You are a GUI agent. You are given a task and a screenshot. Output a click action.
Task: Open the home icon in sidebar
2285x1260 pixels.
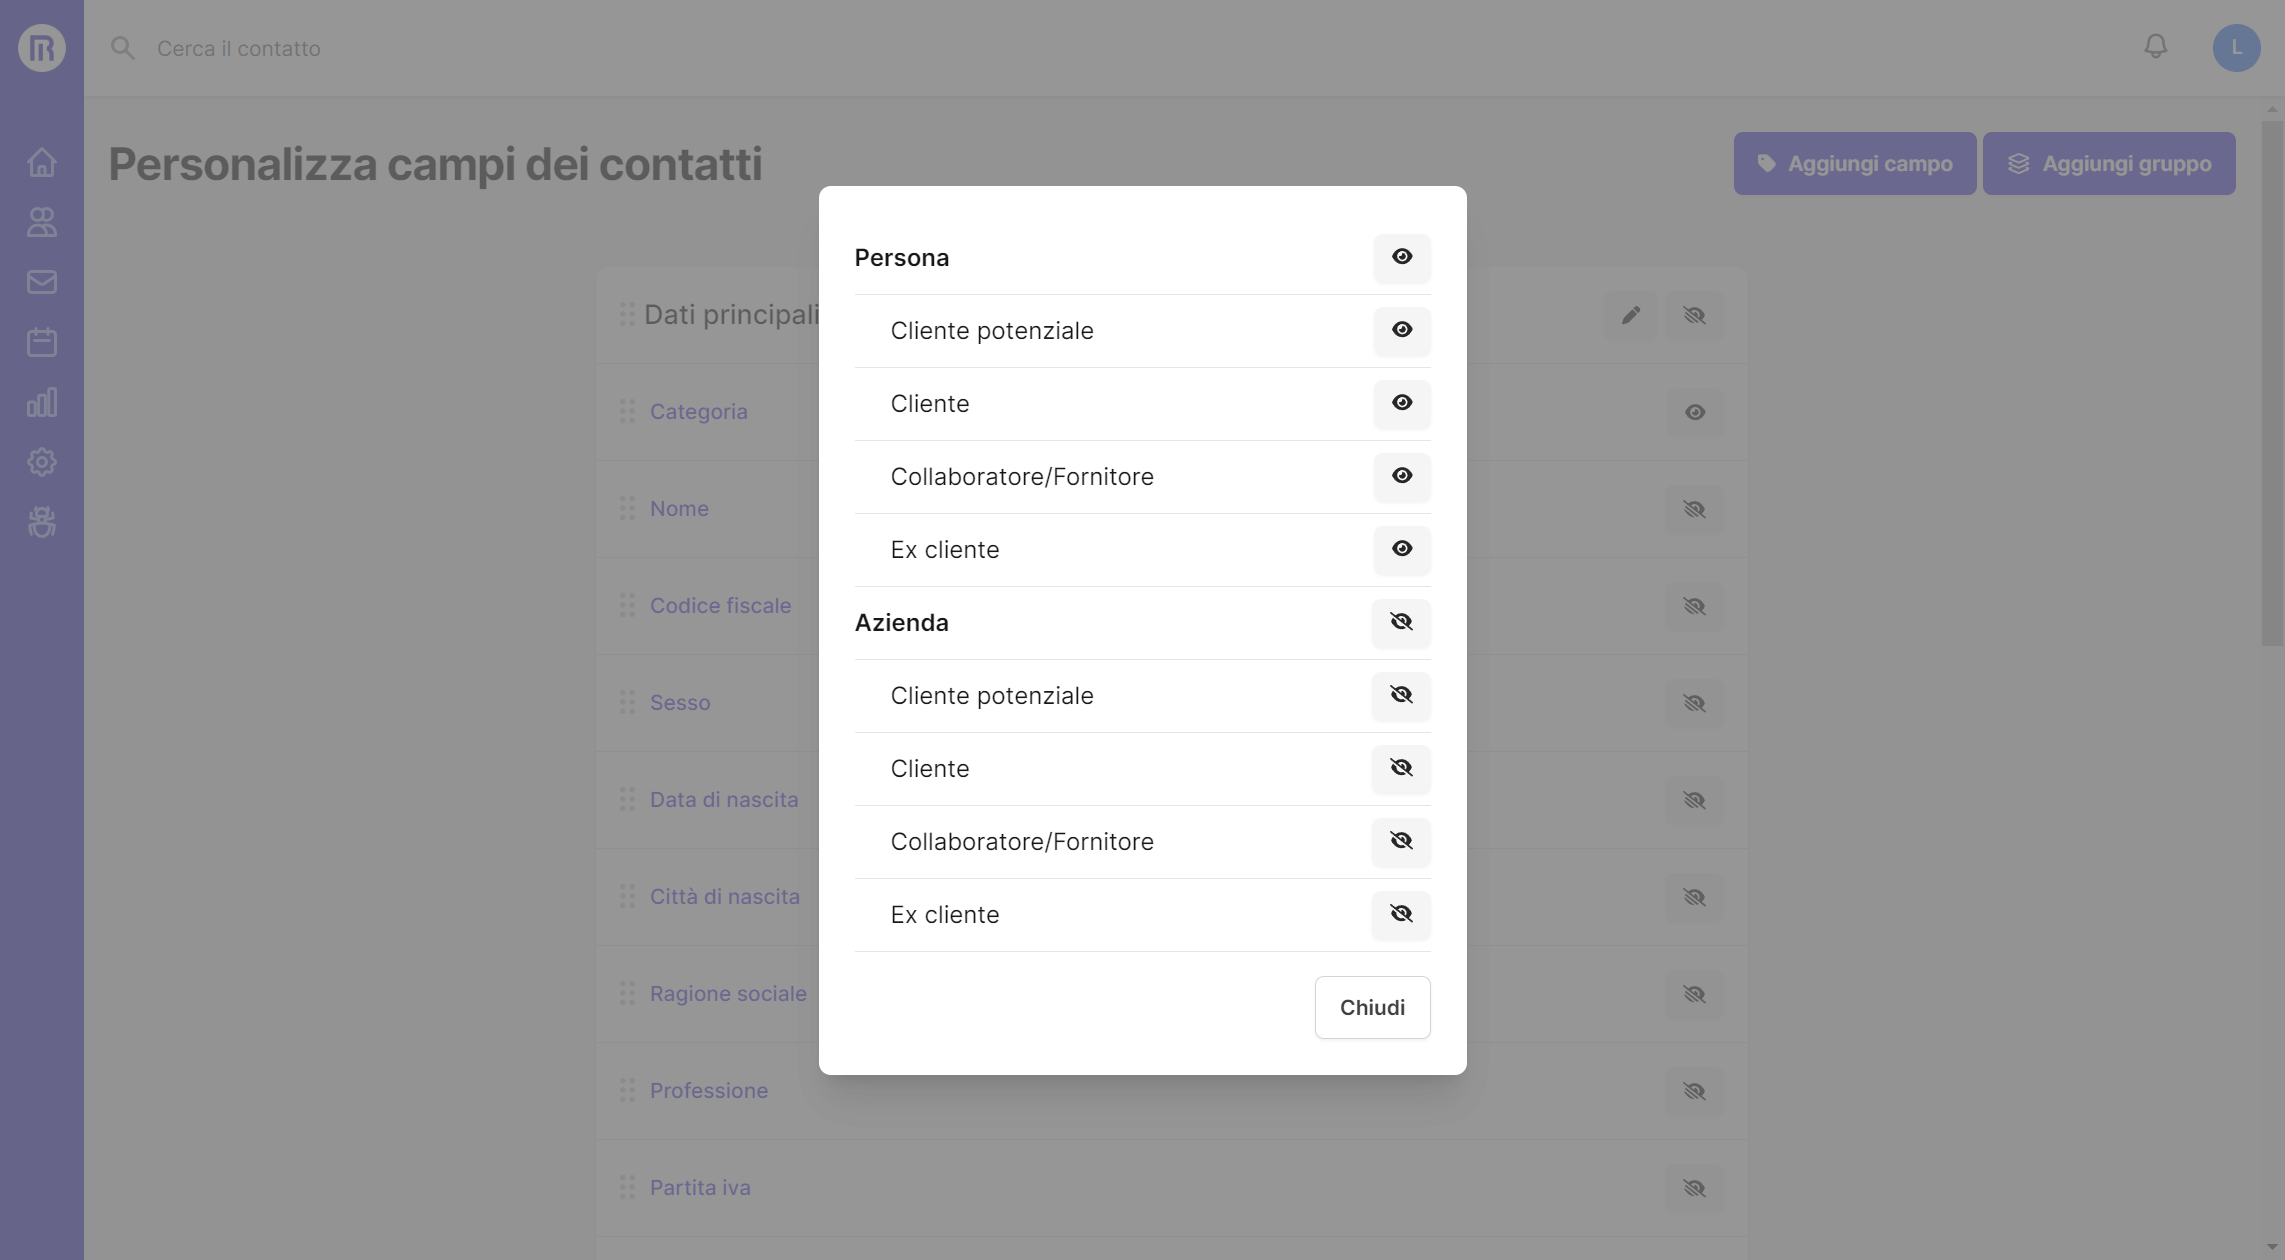[x=42, y=162]
